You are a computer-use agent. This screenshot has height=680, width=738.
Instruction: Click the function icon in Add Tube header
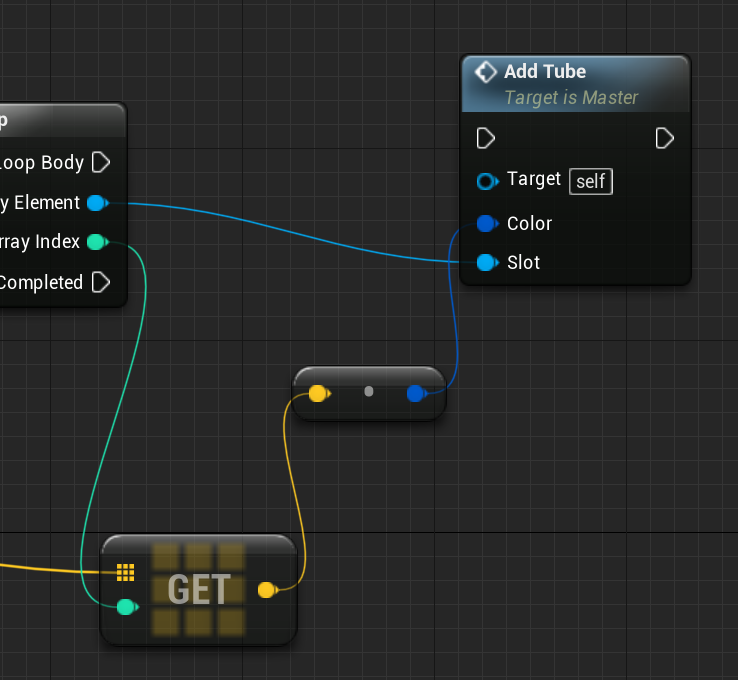(486, 72)
